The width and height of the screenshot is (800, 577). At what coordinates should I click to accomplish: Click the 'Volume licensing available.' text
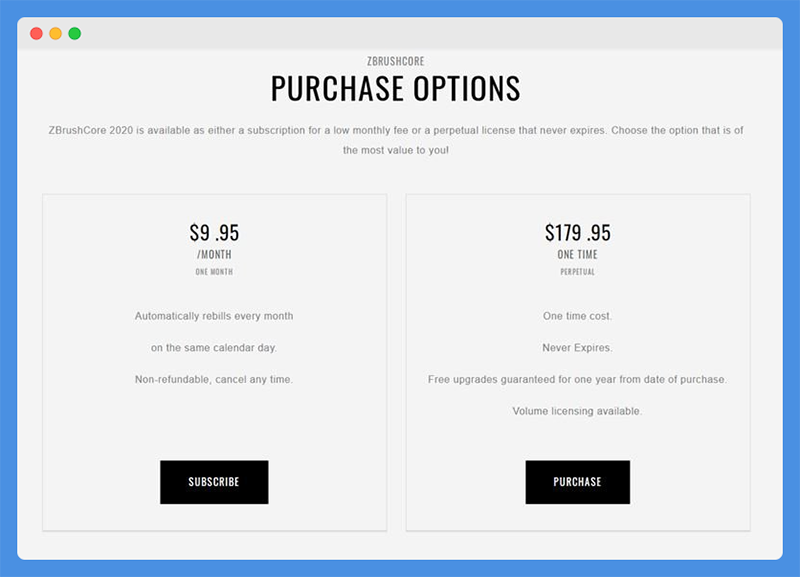tap(578, 411)
